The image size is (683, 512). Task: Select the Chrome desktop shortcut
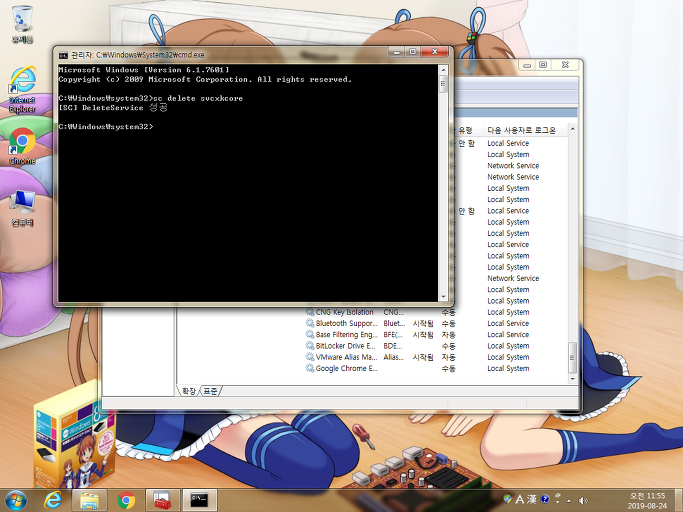pyautogui.click(x=22, y=146)
